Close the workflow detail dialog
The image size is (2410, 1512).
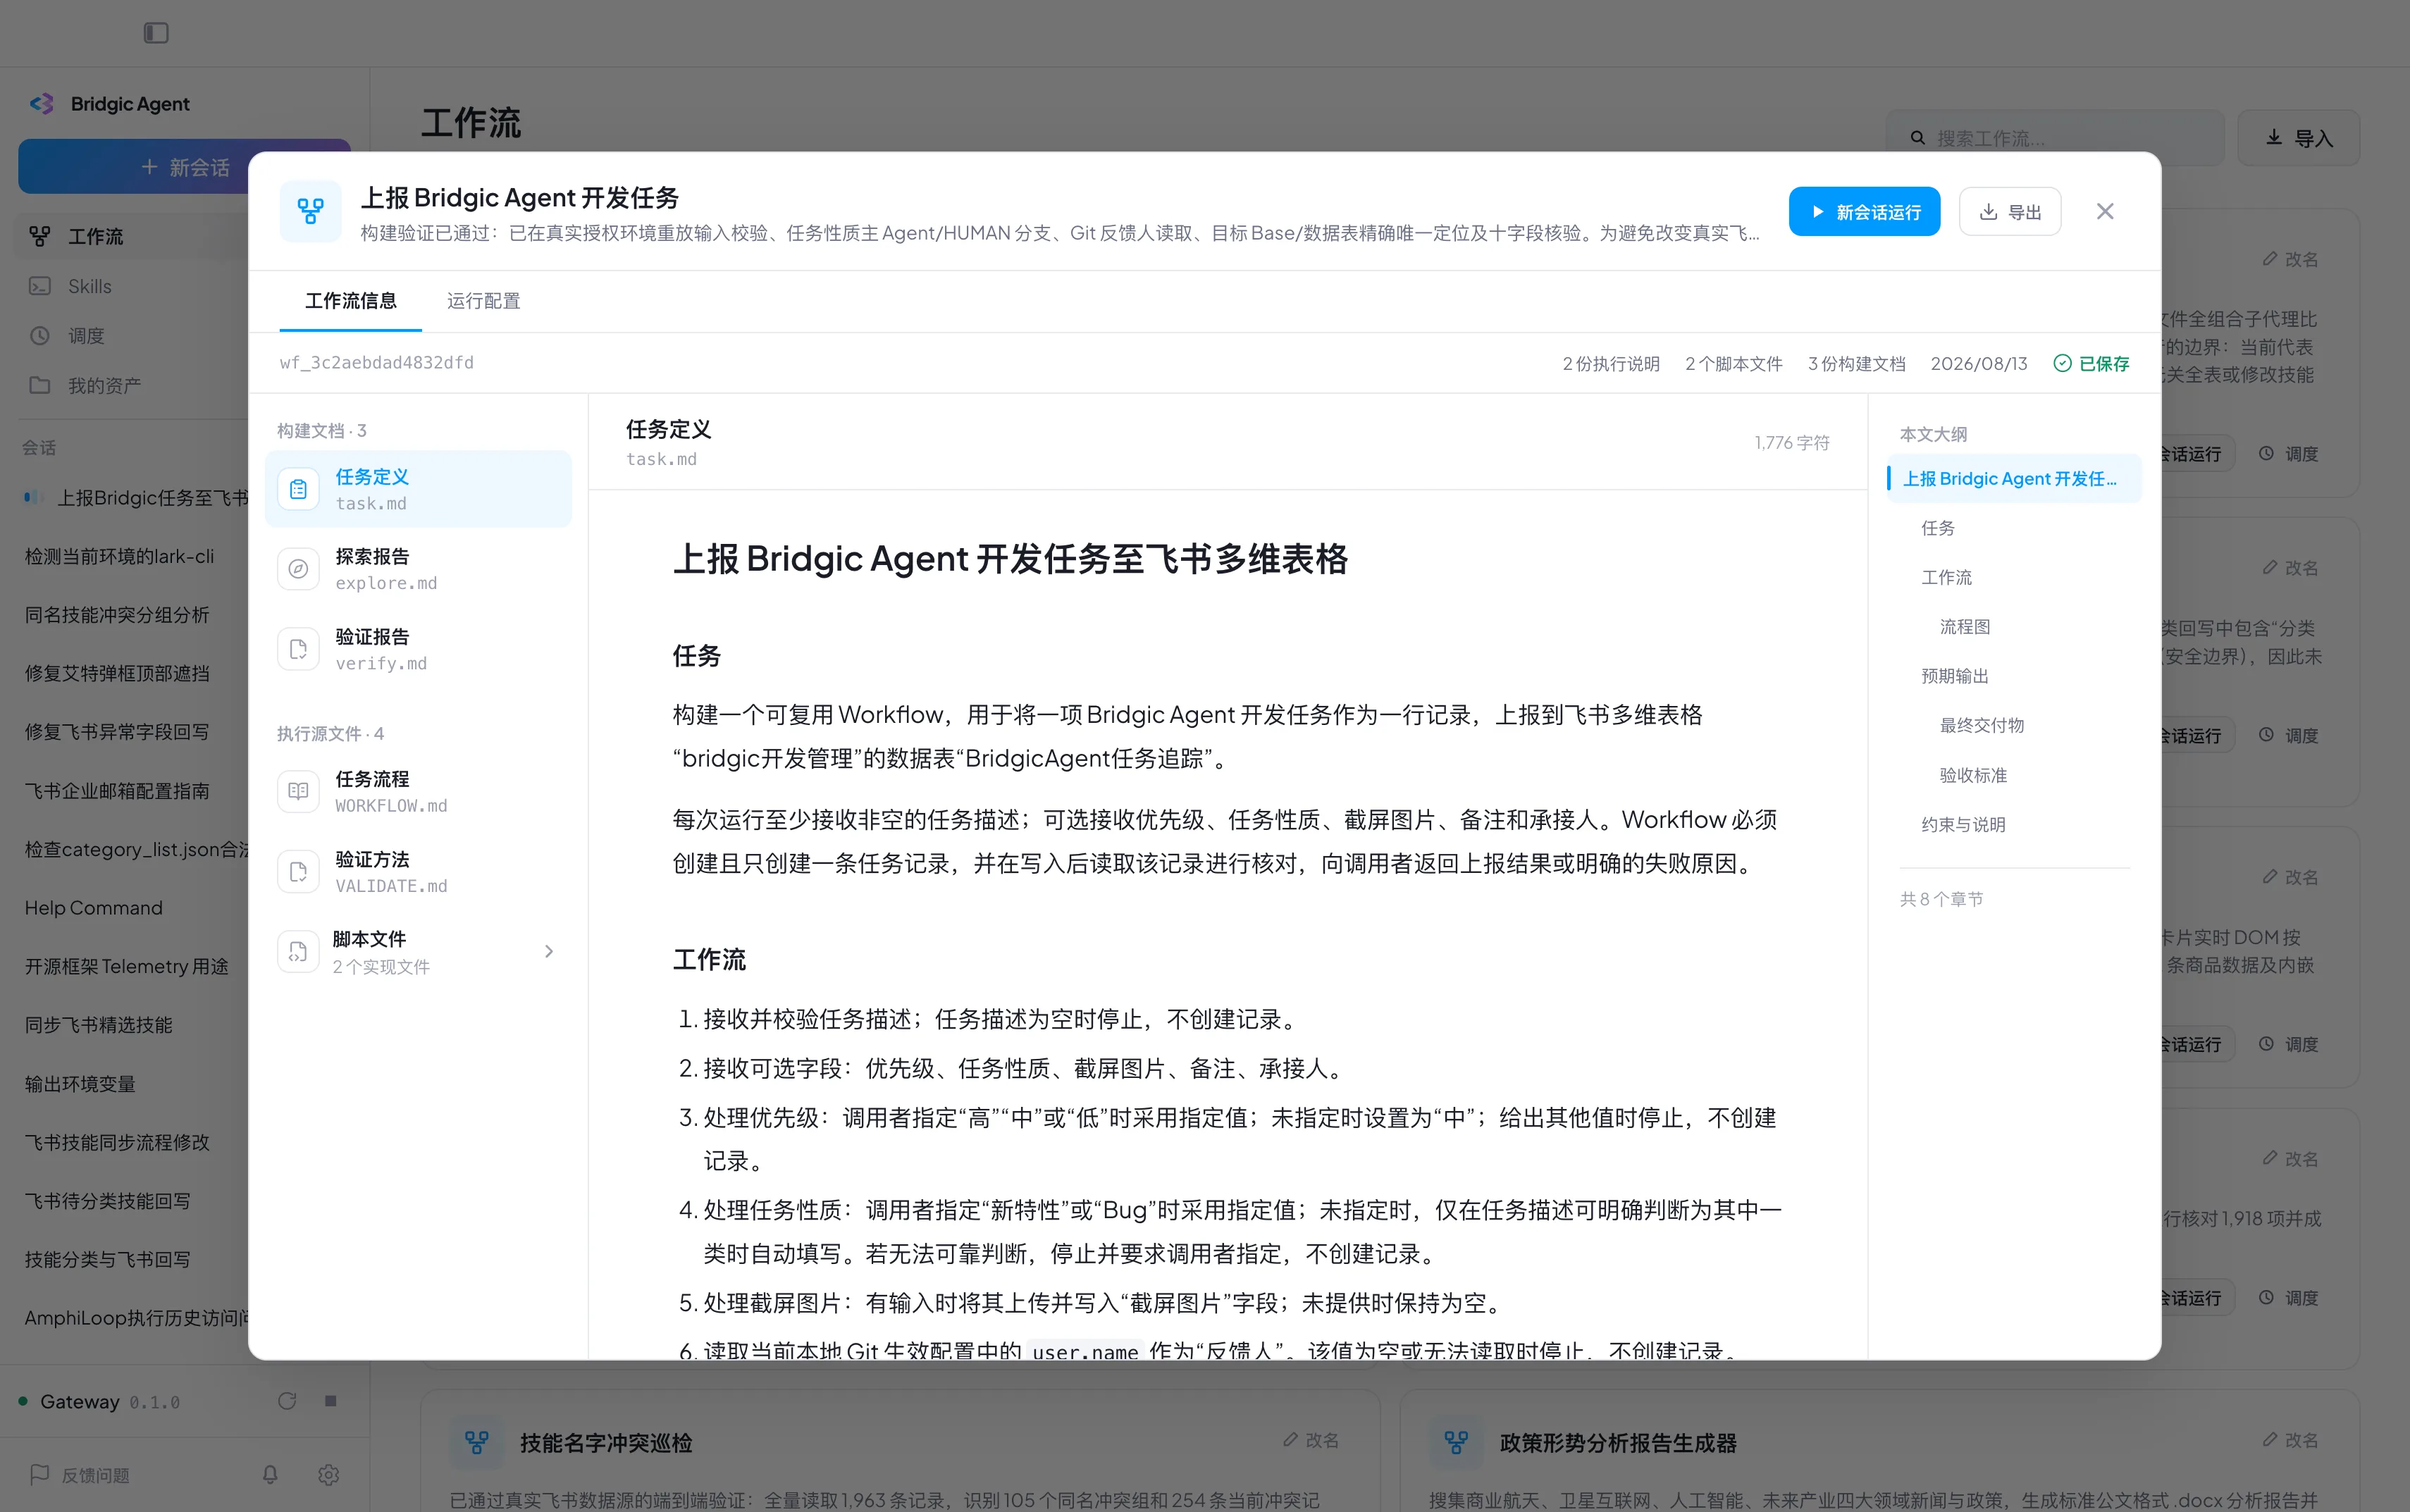(x=2105, y=211)
